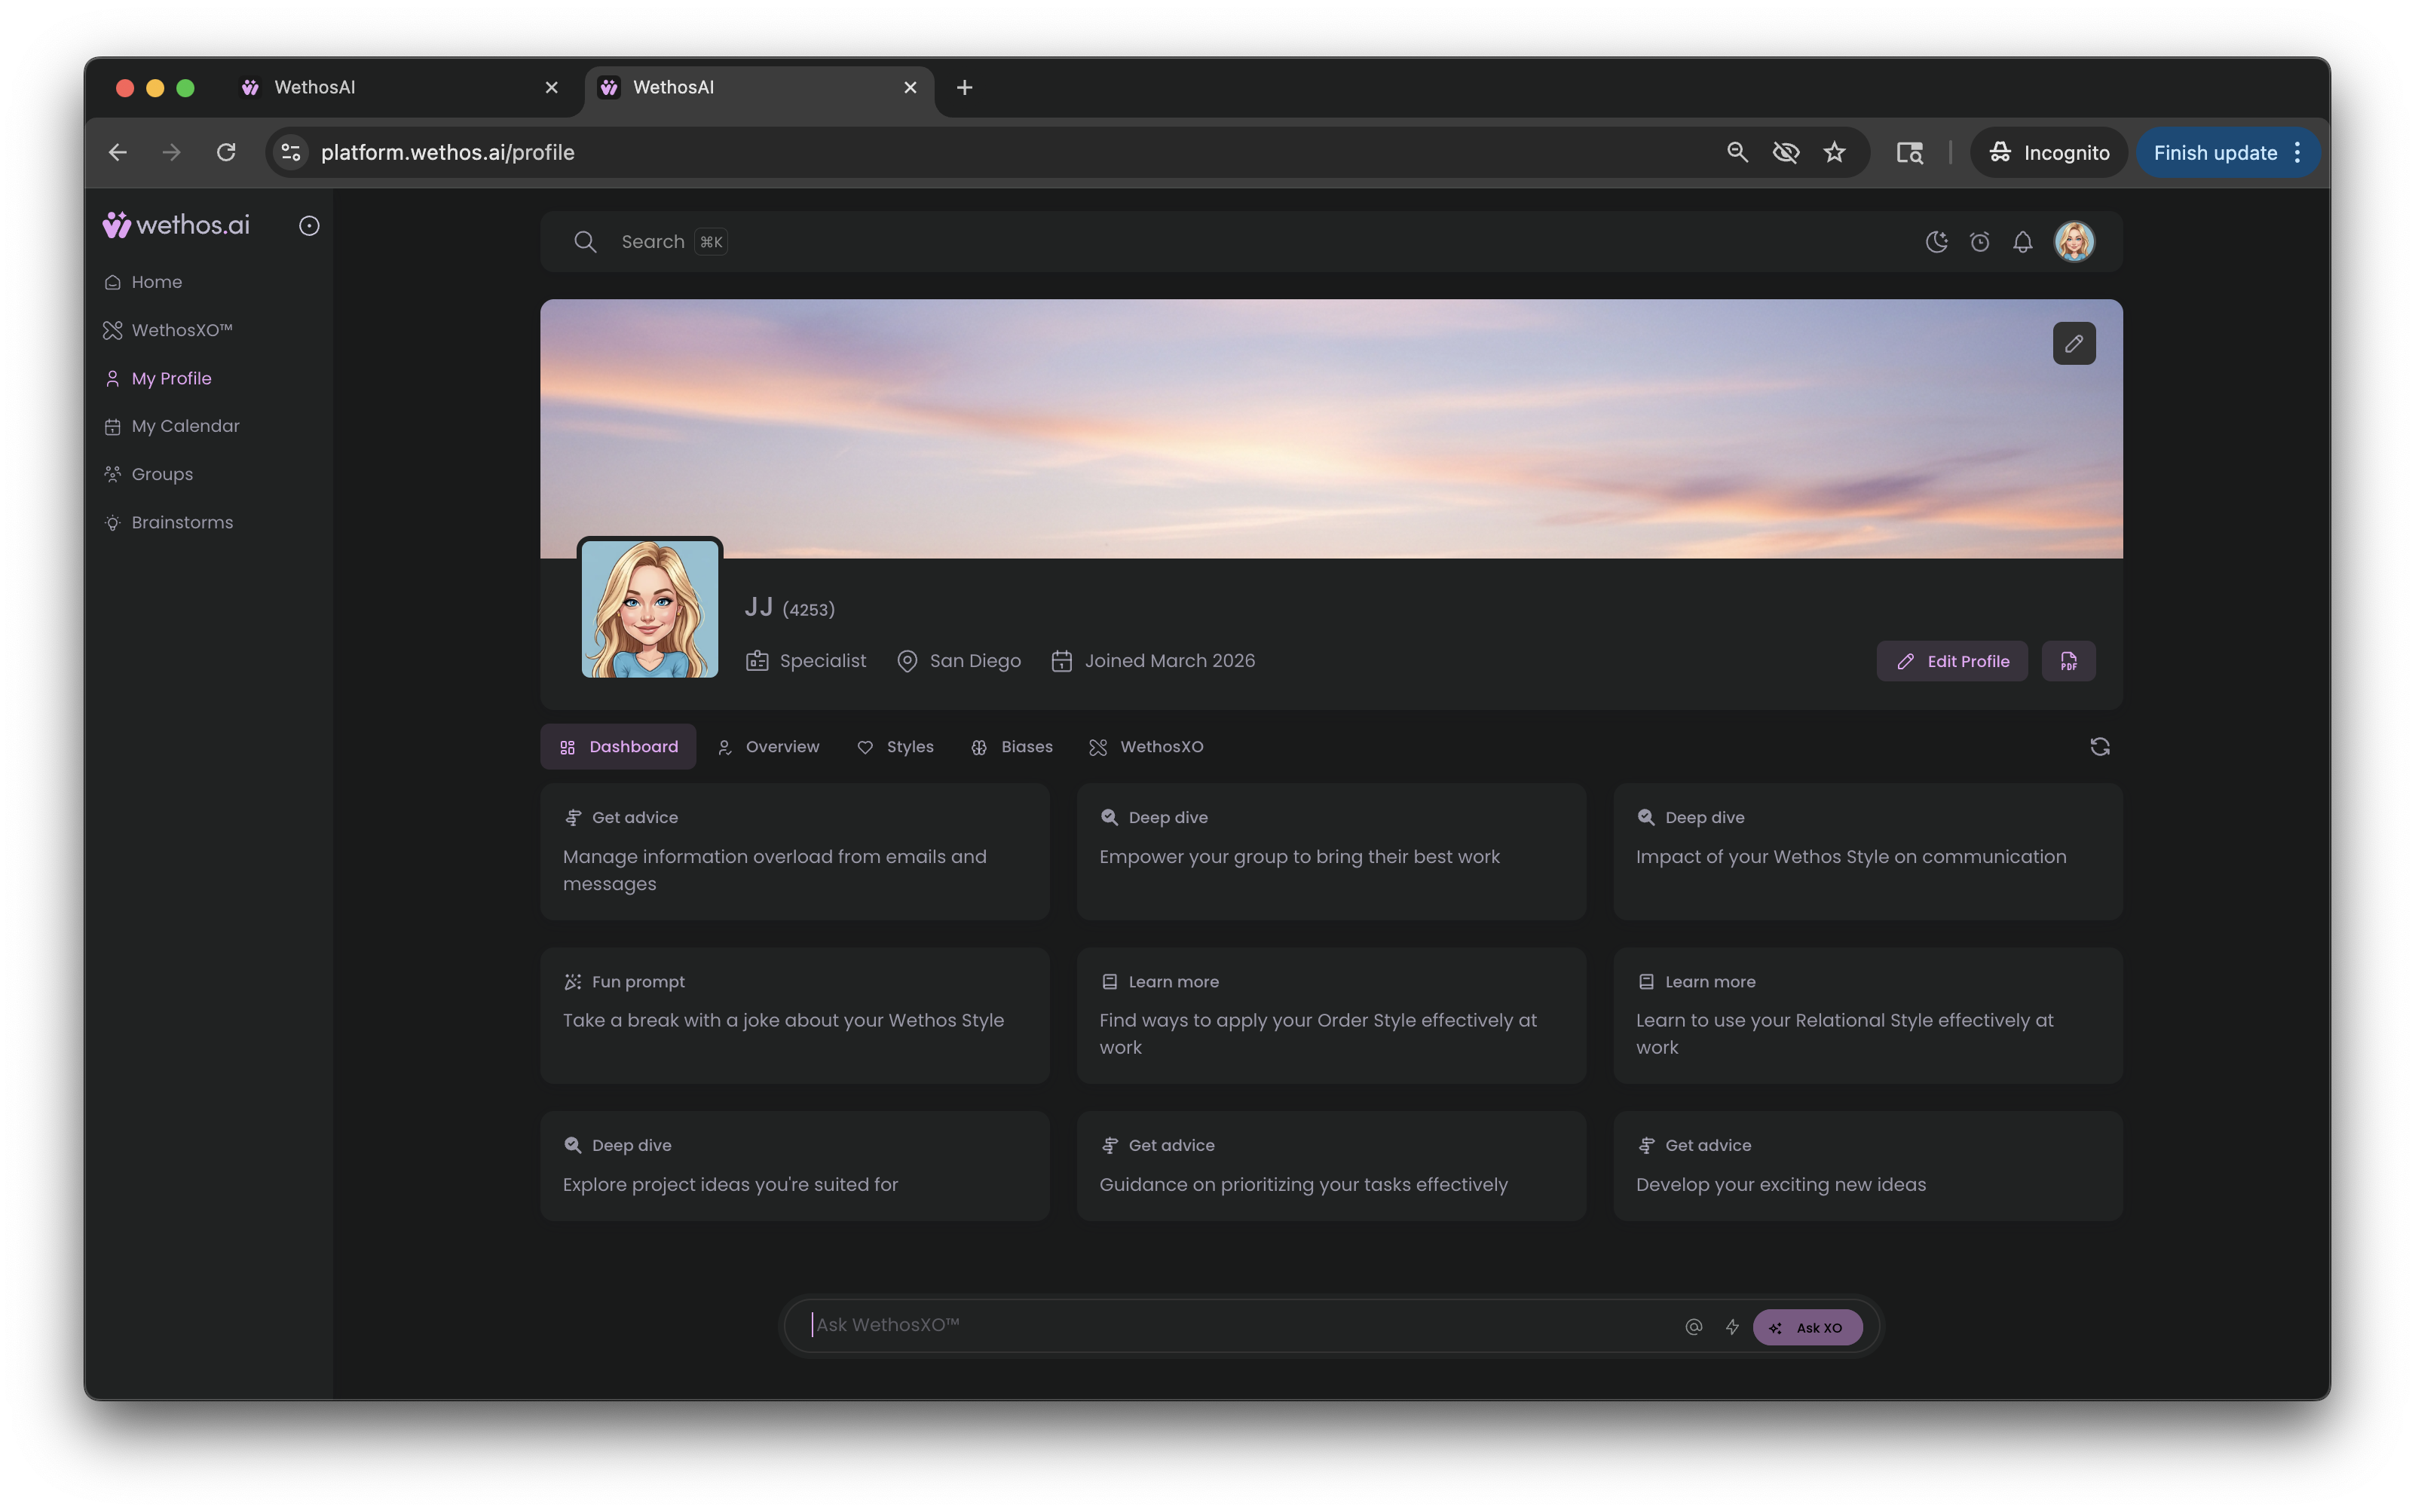Click the Ask XO button
The image size is (2415, 1512).
point(1807,1327)
